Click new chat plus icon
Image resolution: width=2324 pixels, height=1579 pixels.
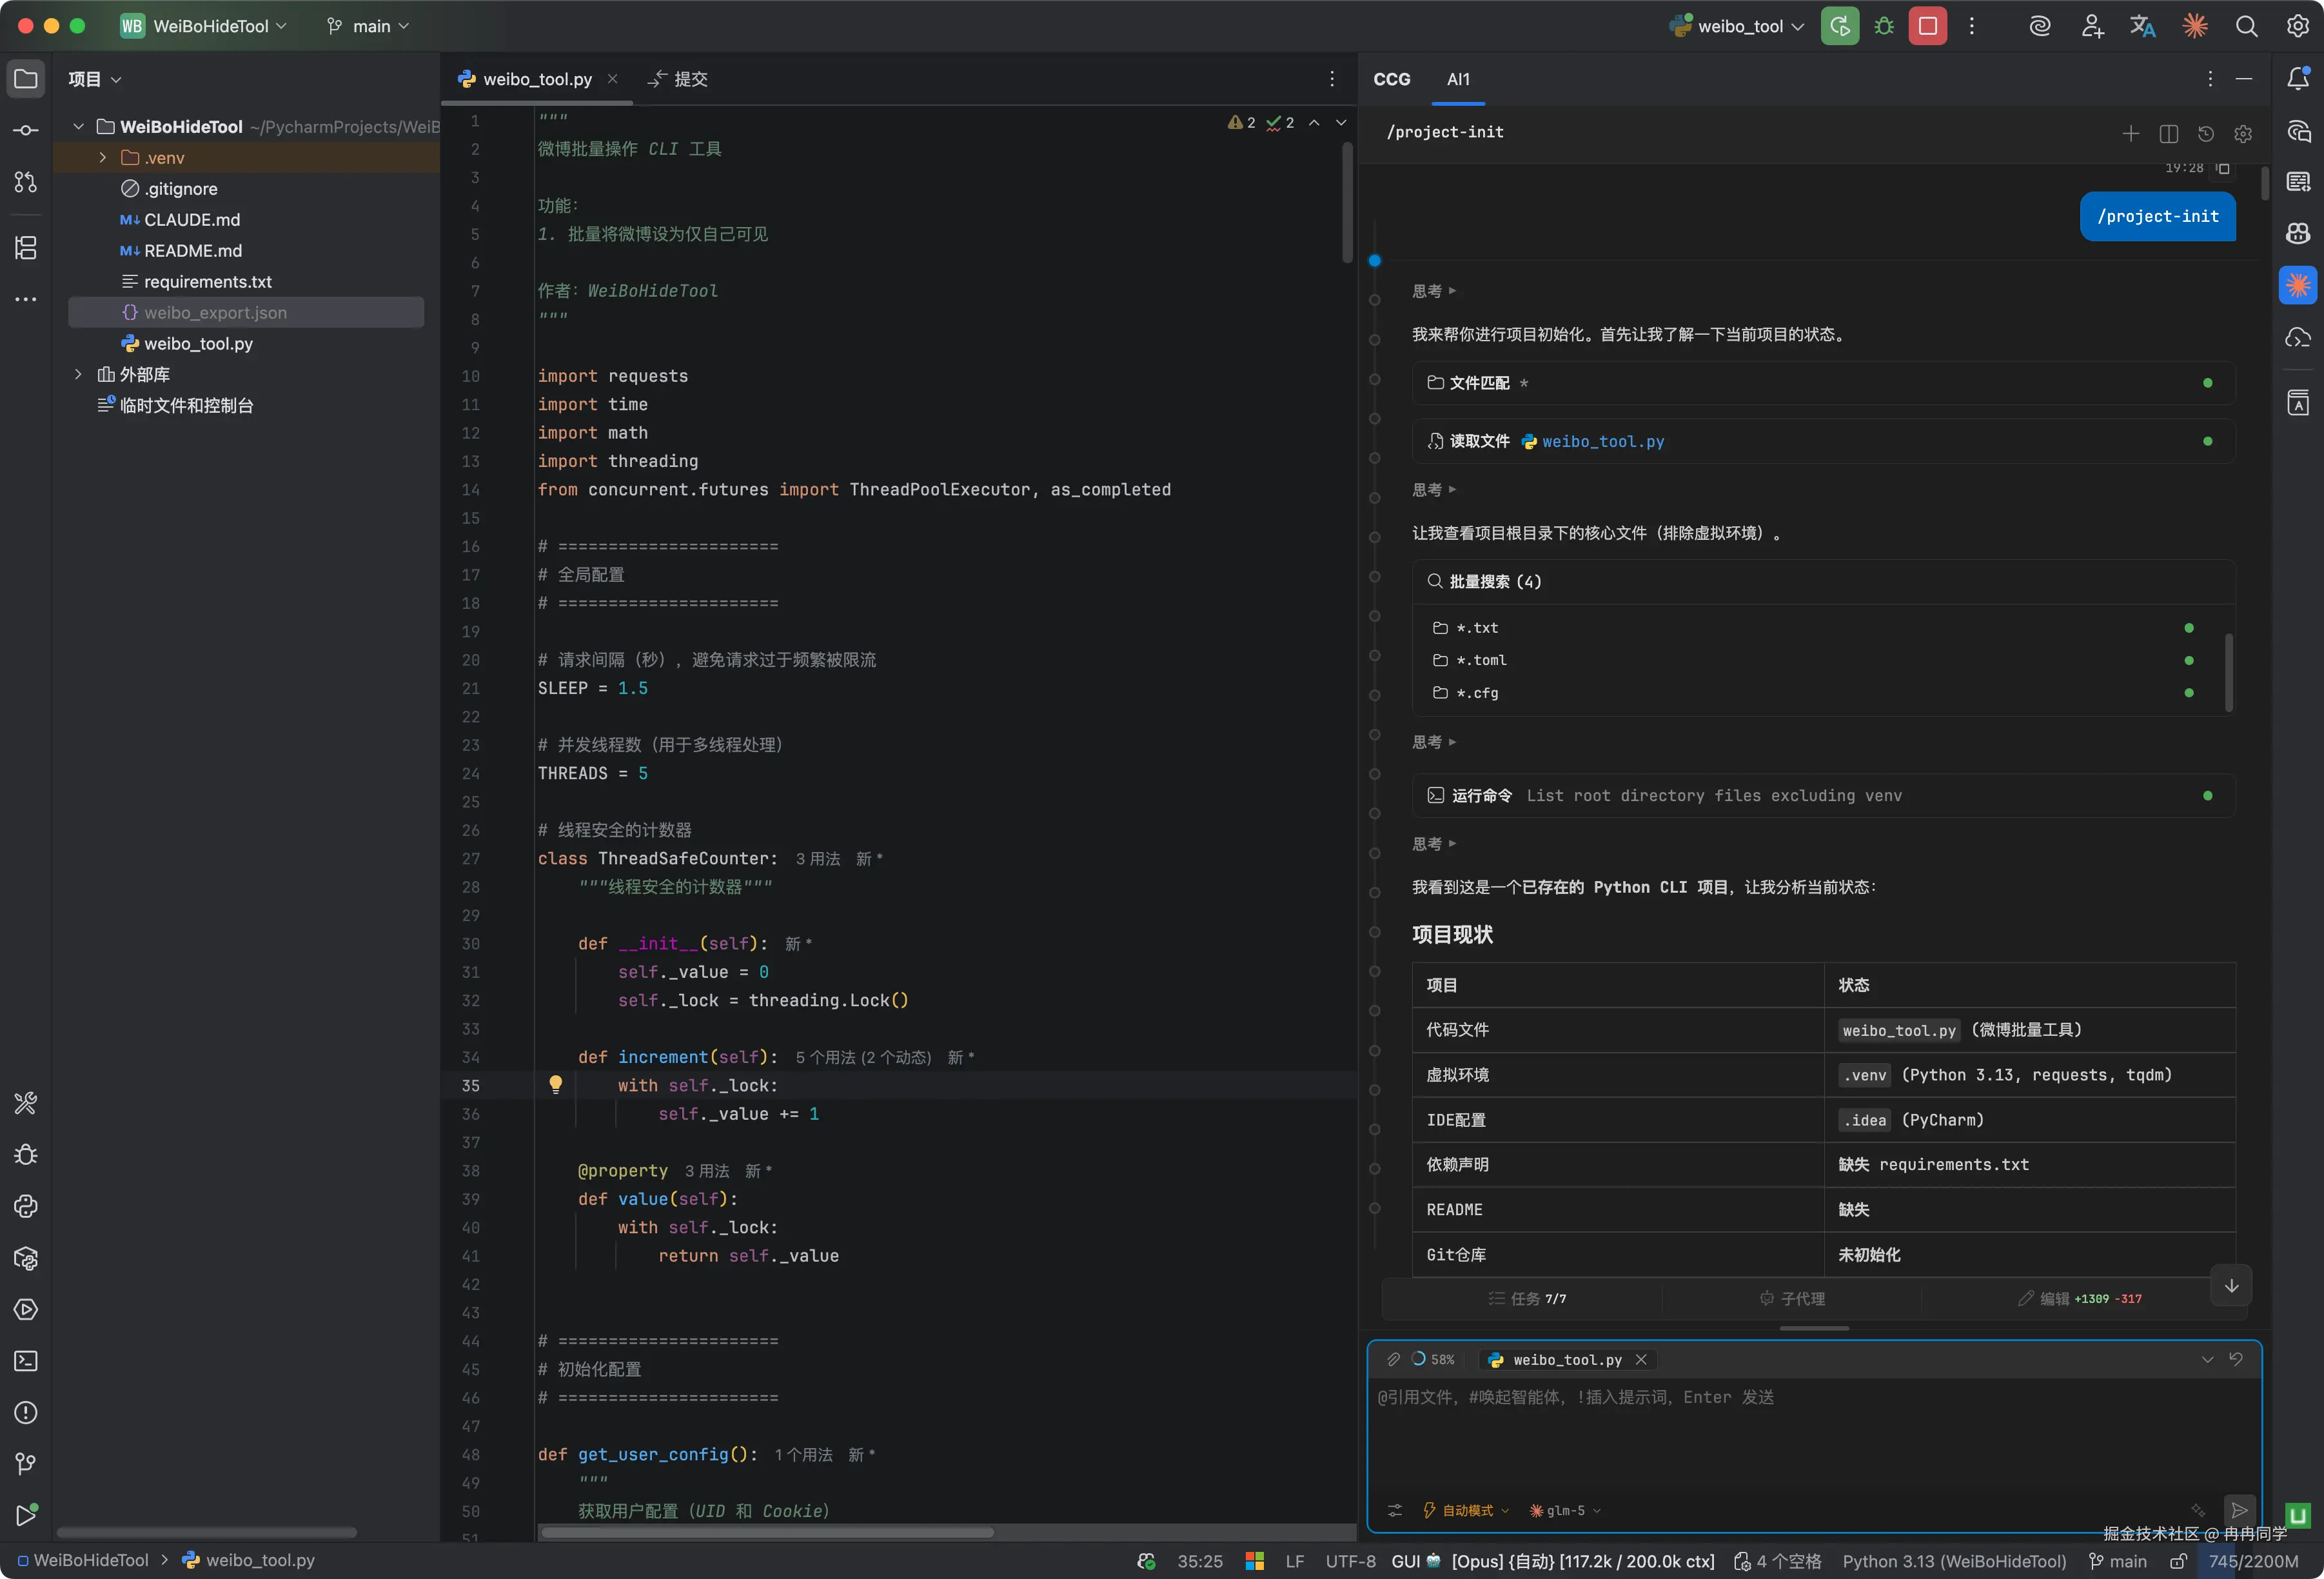pos(2130,133)
